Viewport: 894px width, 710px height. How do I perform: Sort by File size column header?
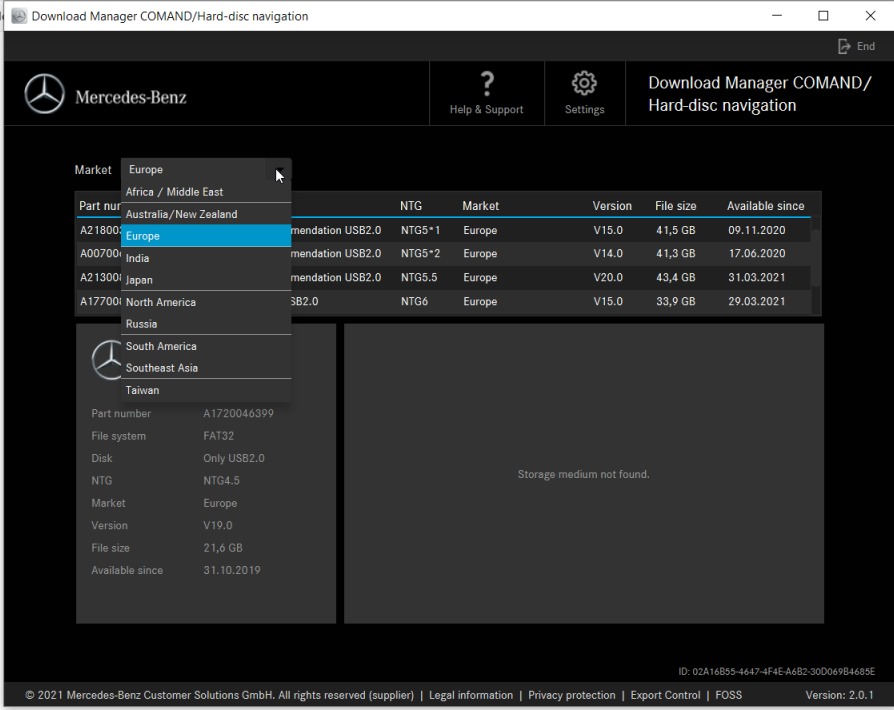point(675,206)
